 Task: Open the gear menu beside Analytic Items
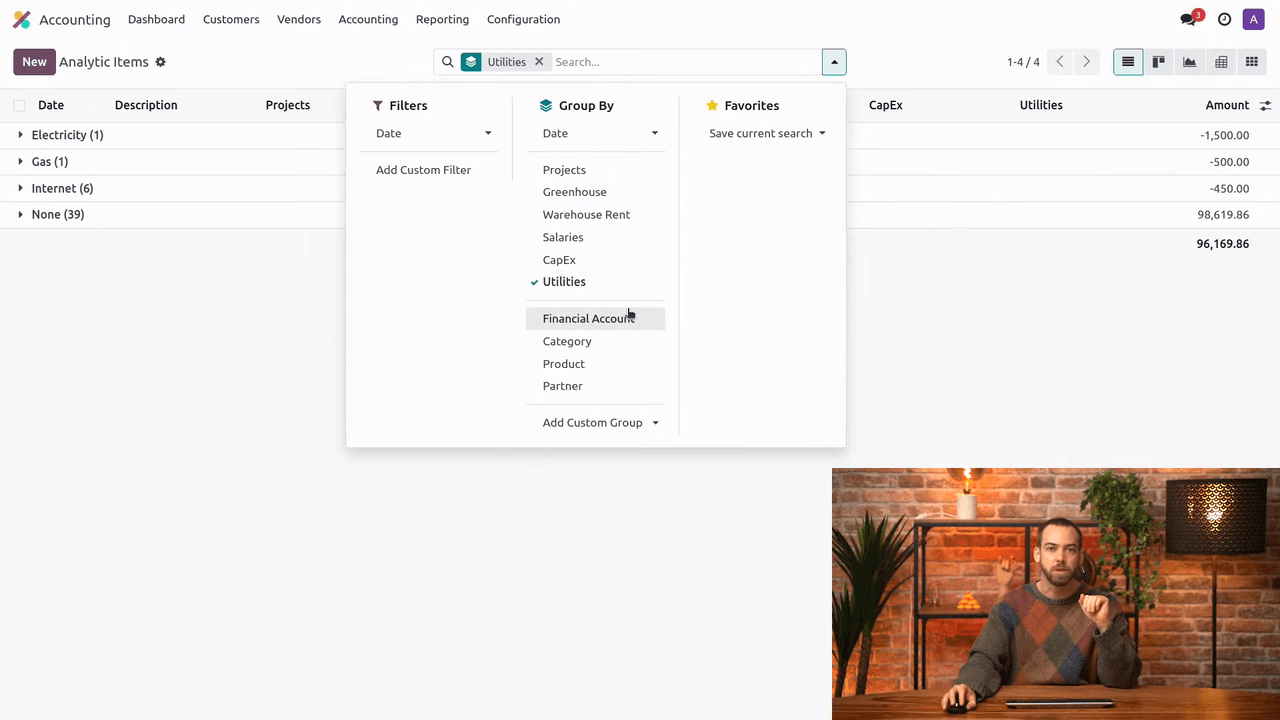tap(160, 62)
